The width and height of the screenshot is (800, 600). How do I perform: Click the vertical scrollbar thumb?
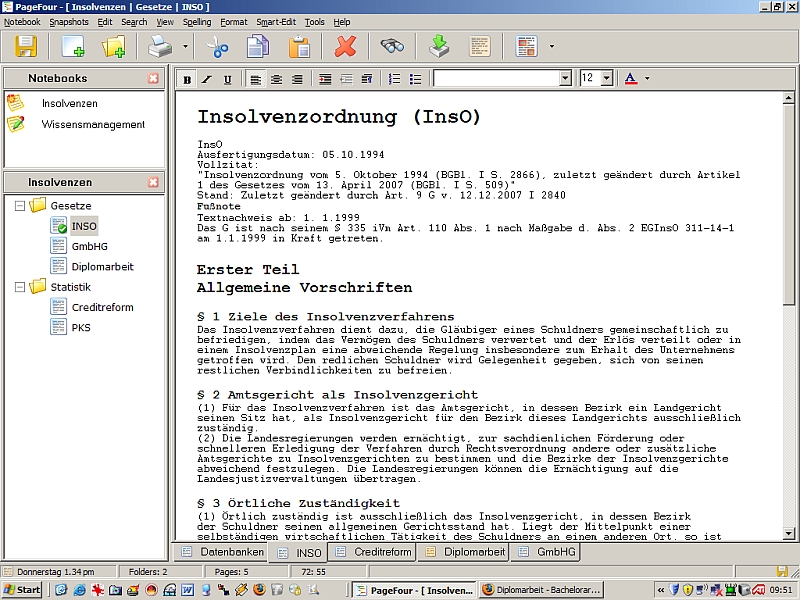[788, 205]
